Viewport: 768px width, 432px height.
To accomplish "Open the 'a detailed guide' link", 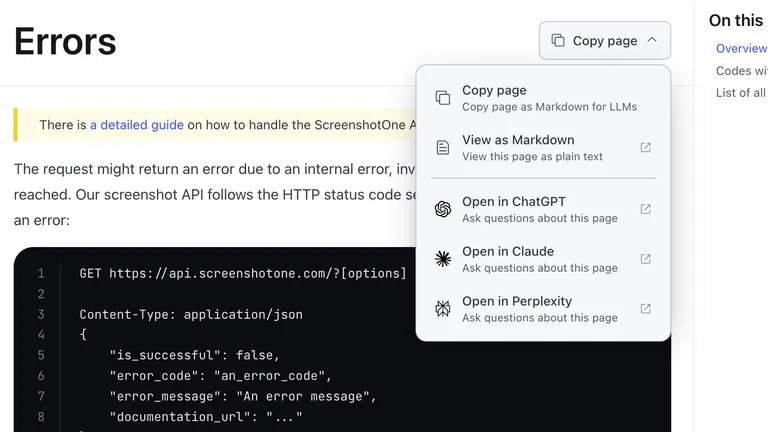I will pos(137,125).
